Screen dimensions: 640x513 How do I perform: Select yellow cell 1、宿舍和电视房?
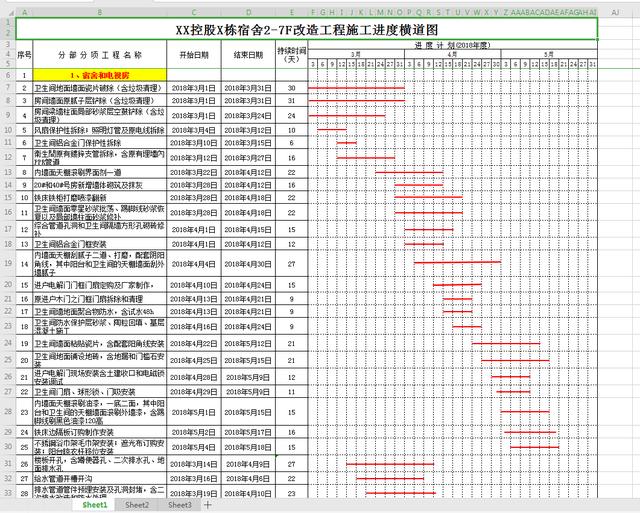[100, 75]
